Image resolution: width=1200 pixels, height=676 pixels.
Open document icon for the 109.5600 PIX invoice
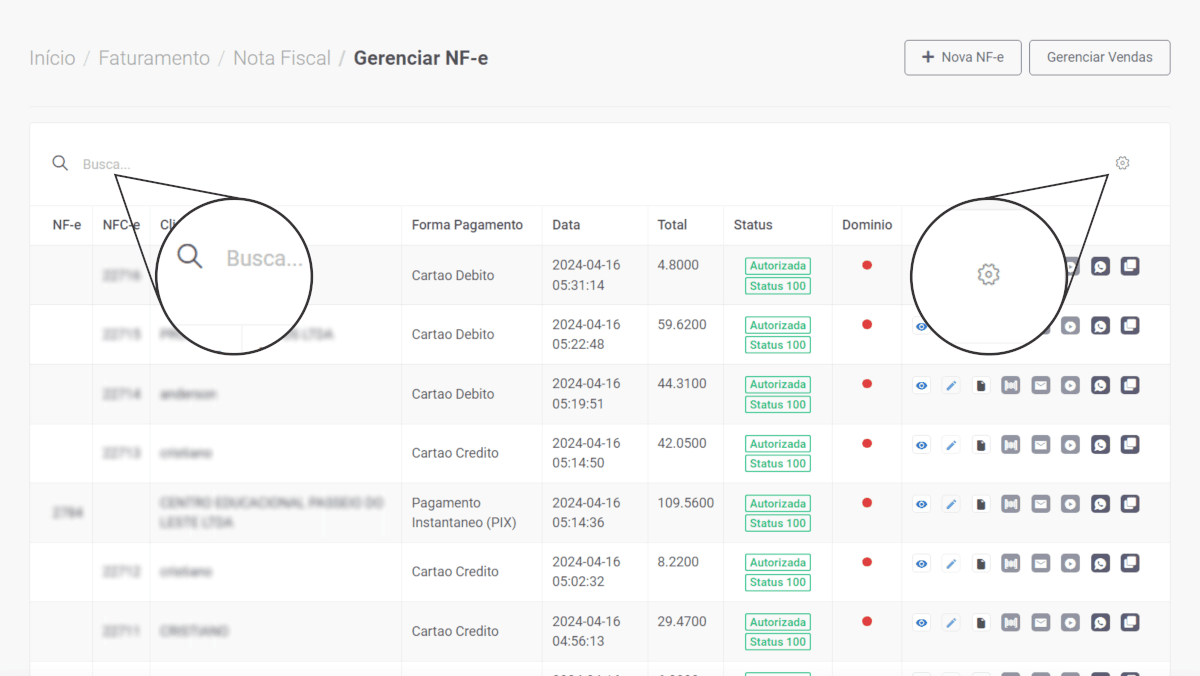click(x=981, y=505)
